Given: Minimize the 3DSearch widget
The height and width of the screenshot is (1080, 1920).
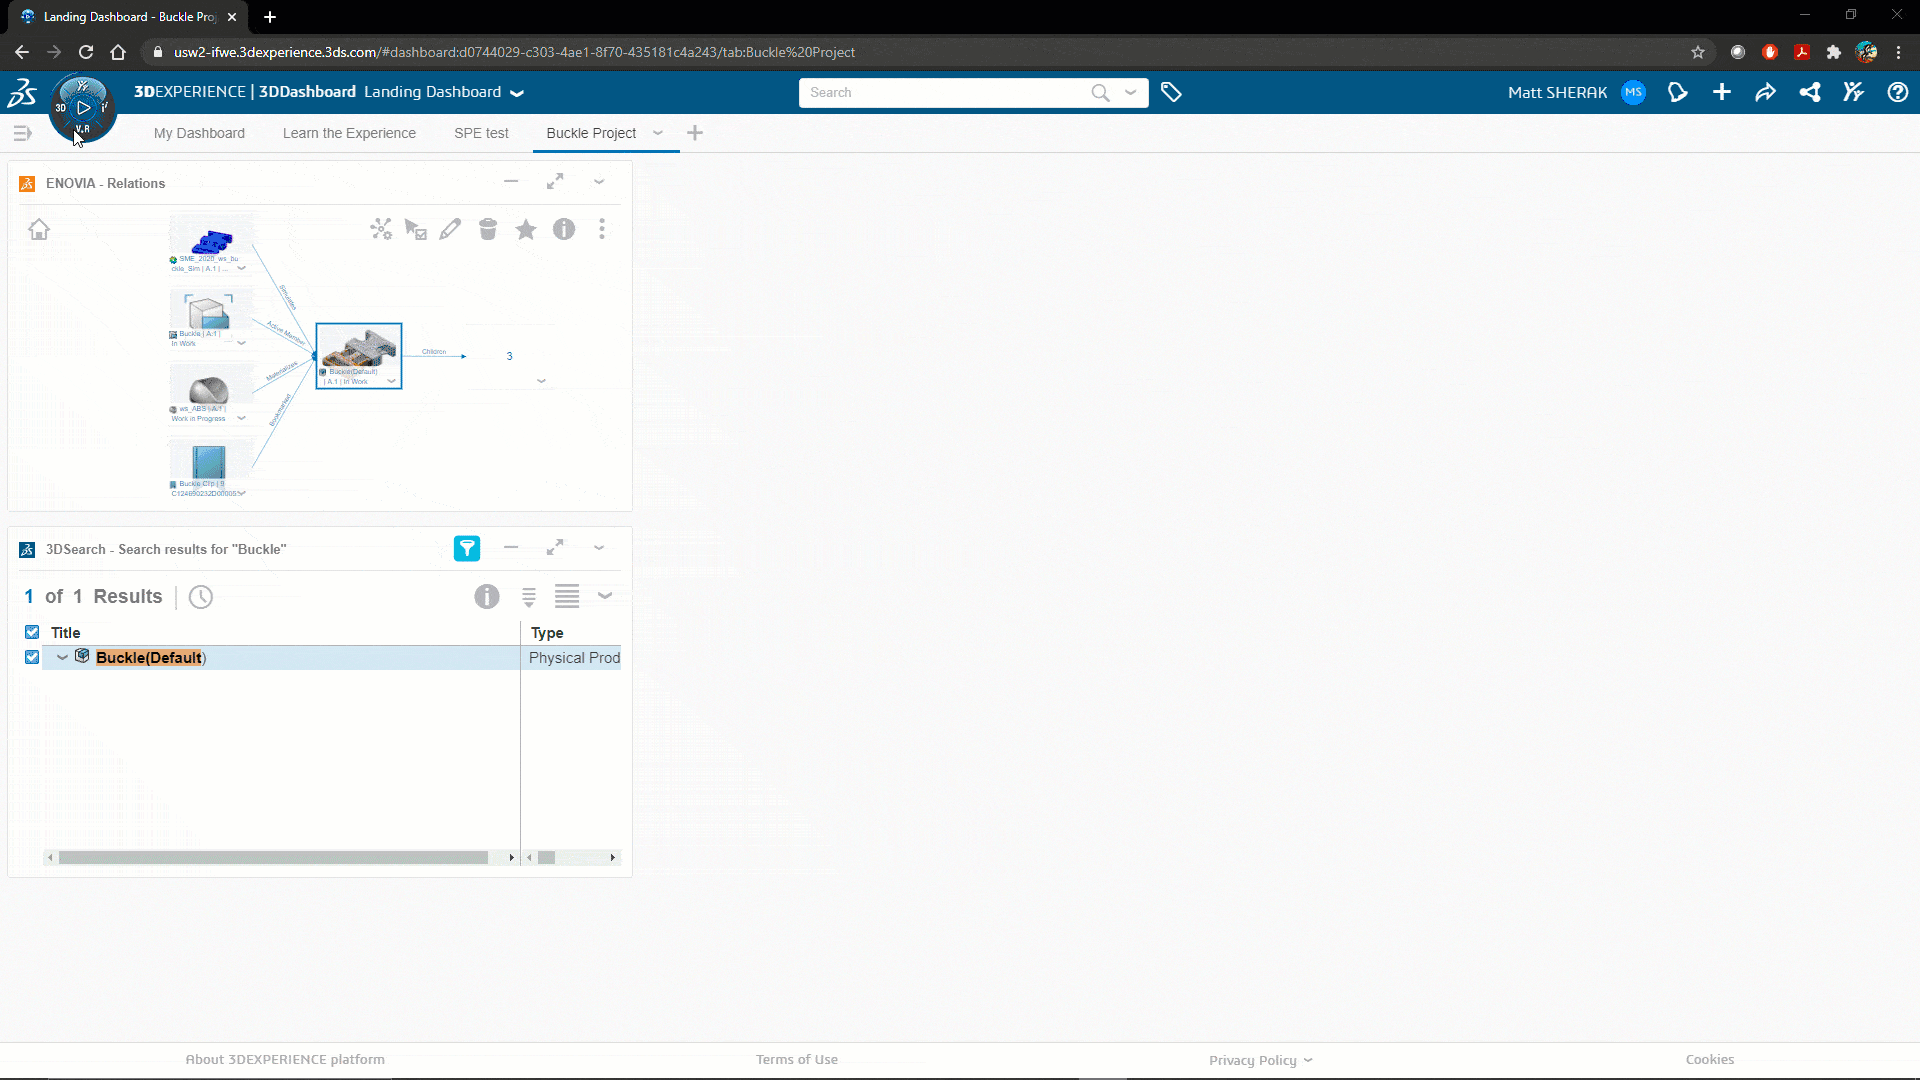Looking at the screenshot, I should click(511, 547).
